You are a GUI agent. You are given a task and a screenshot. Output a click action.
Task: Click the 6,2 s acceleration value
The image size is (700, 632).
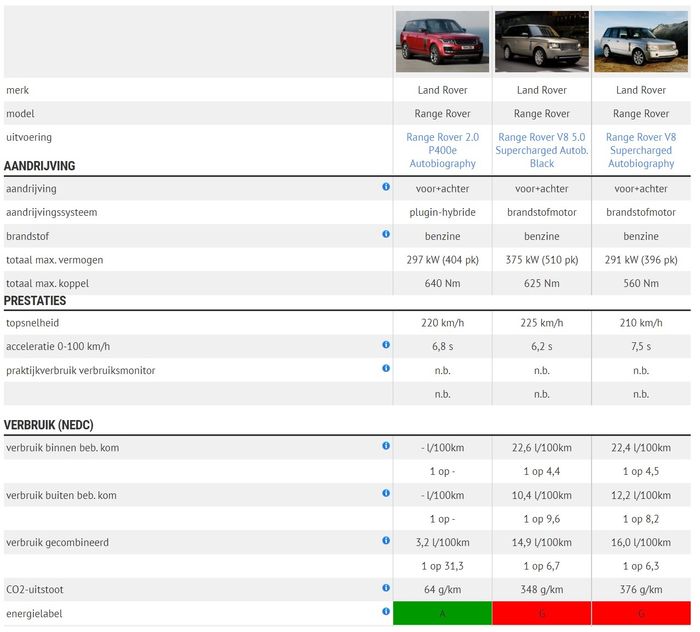tap(542, 346)
